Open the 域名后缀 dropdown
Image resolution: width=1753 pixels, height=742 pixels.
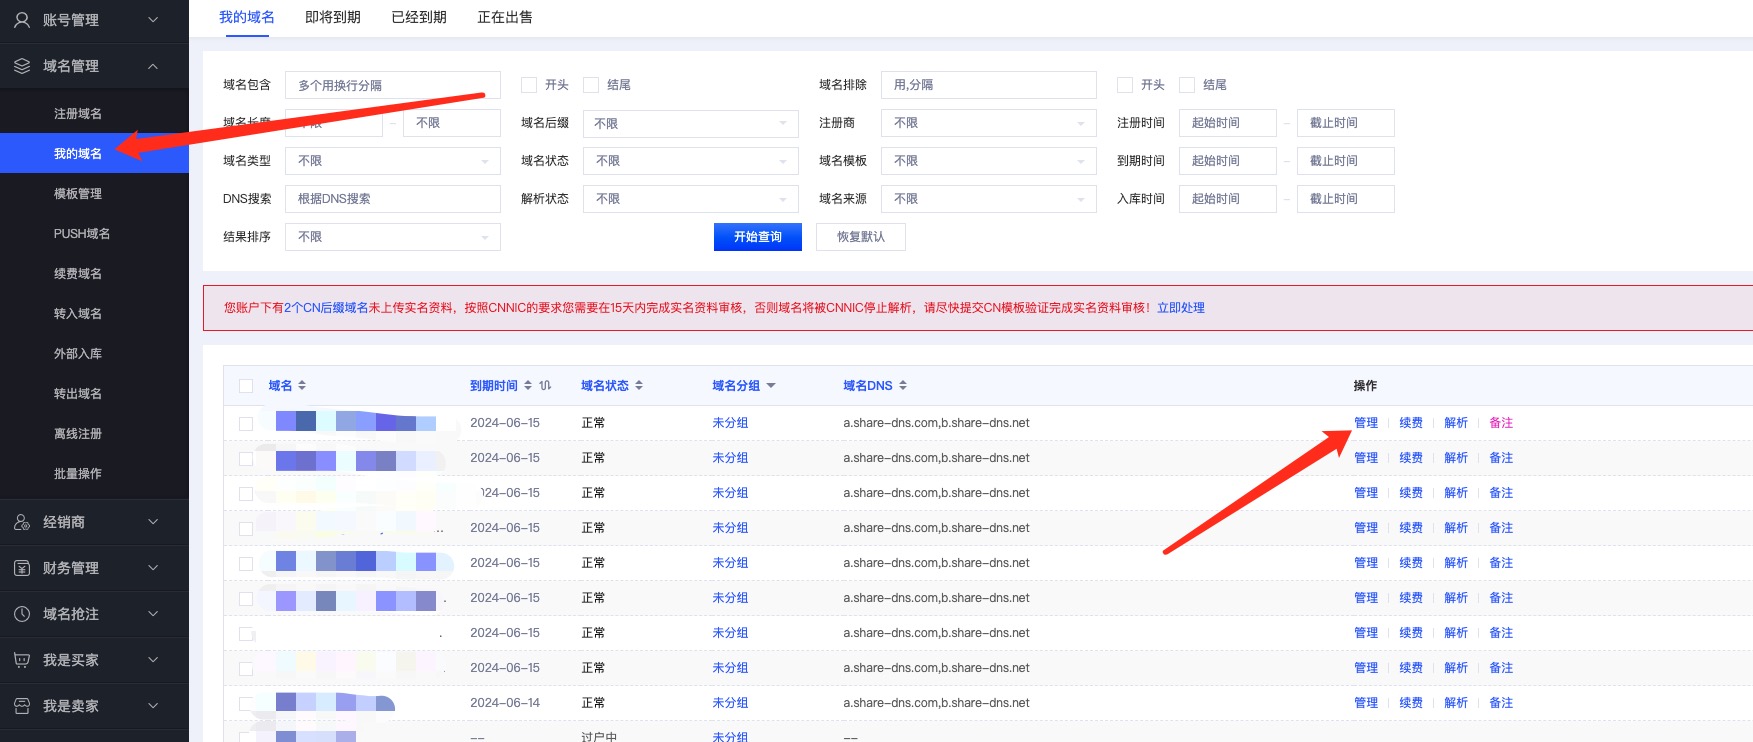pos(690,123)
